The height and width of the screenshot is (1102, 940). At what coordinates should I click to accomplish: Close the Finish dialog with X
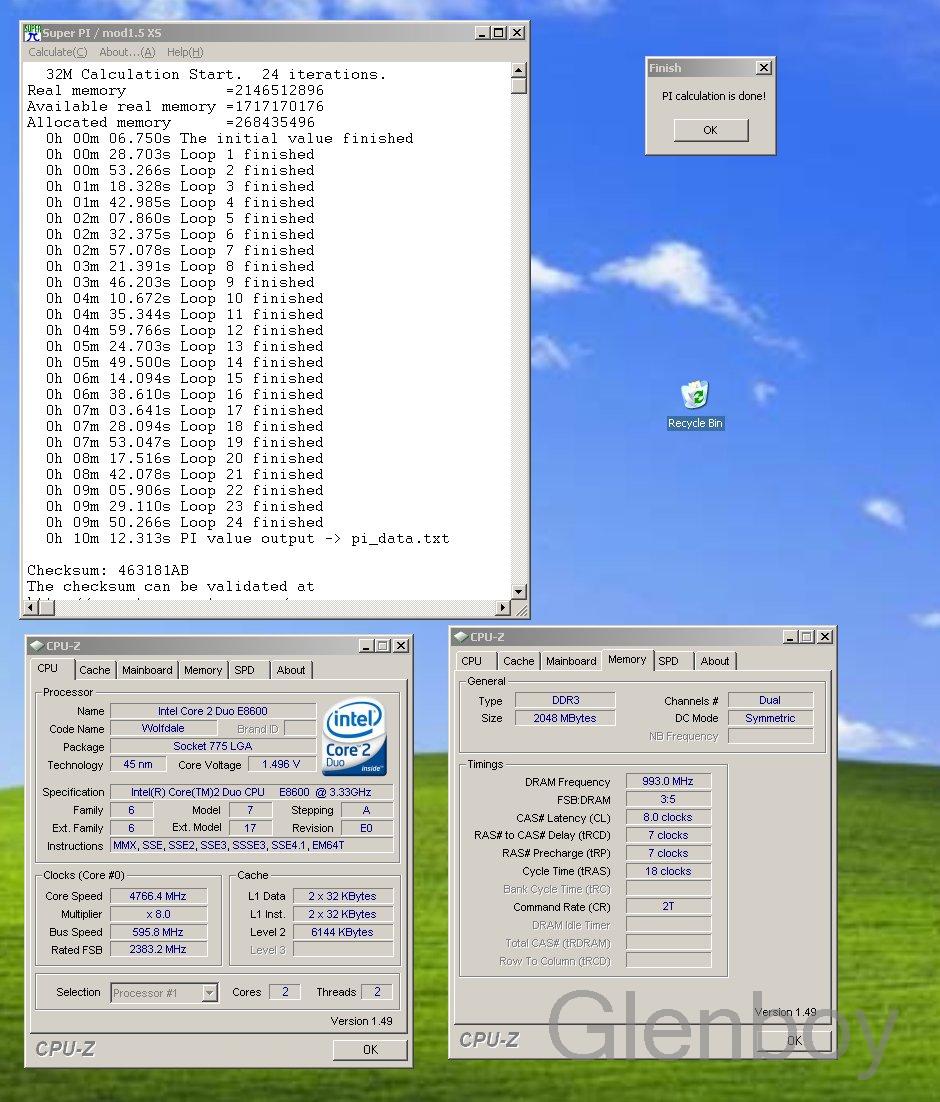tap(764, 68)
